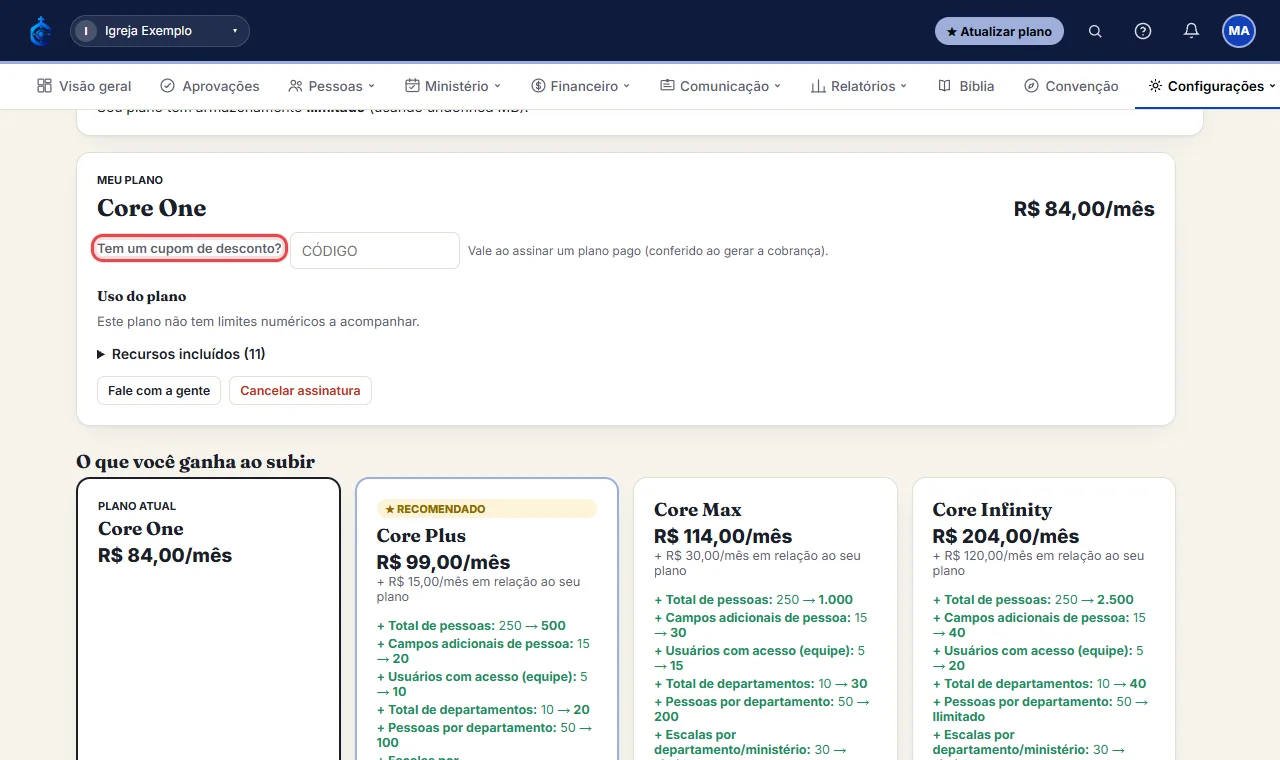This screenshot has width=1280, height=760.
Task: Click the Pessoas people icon
Action: point(295,86)
